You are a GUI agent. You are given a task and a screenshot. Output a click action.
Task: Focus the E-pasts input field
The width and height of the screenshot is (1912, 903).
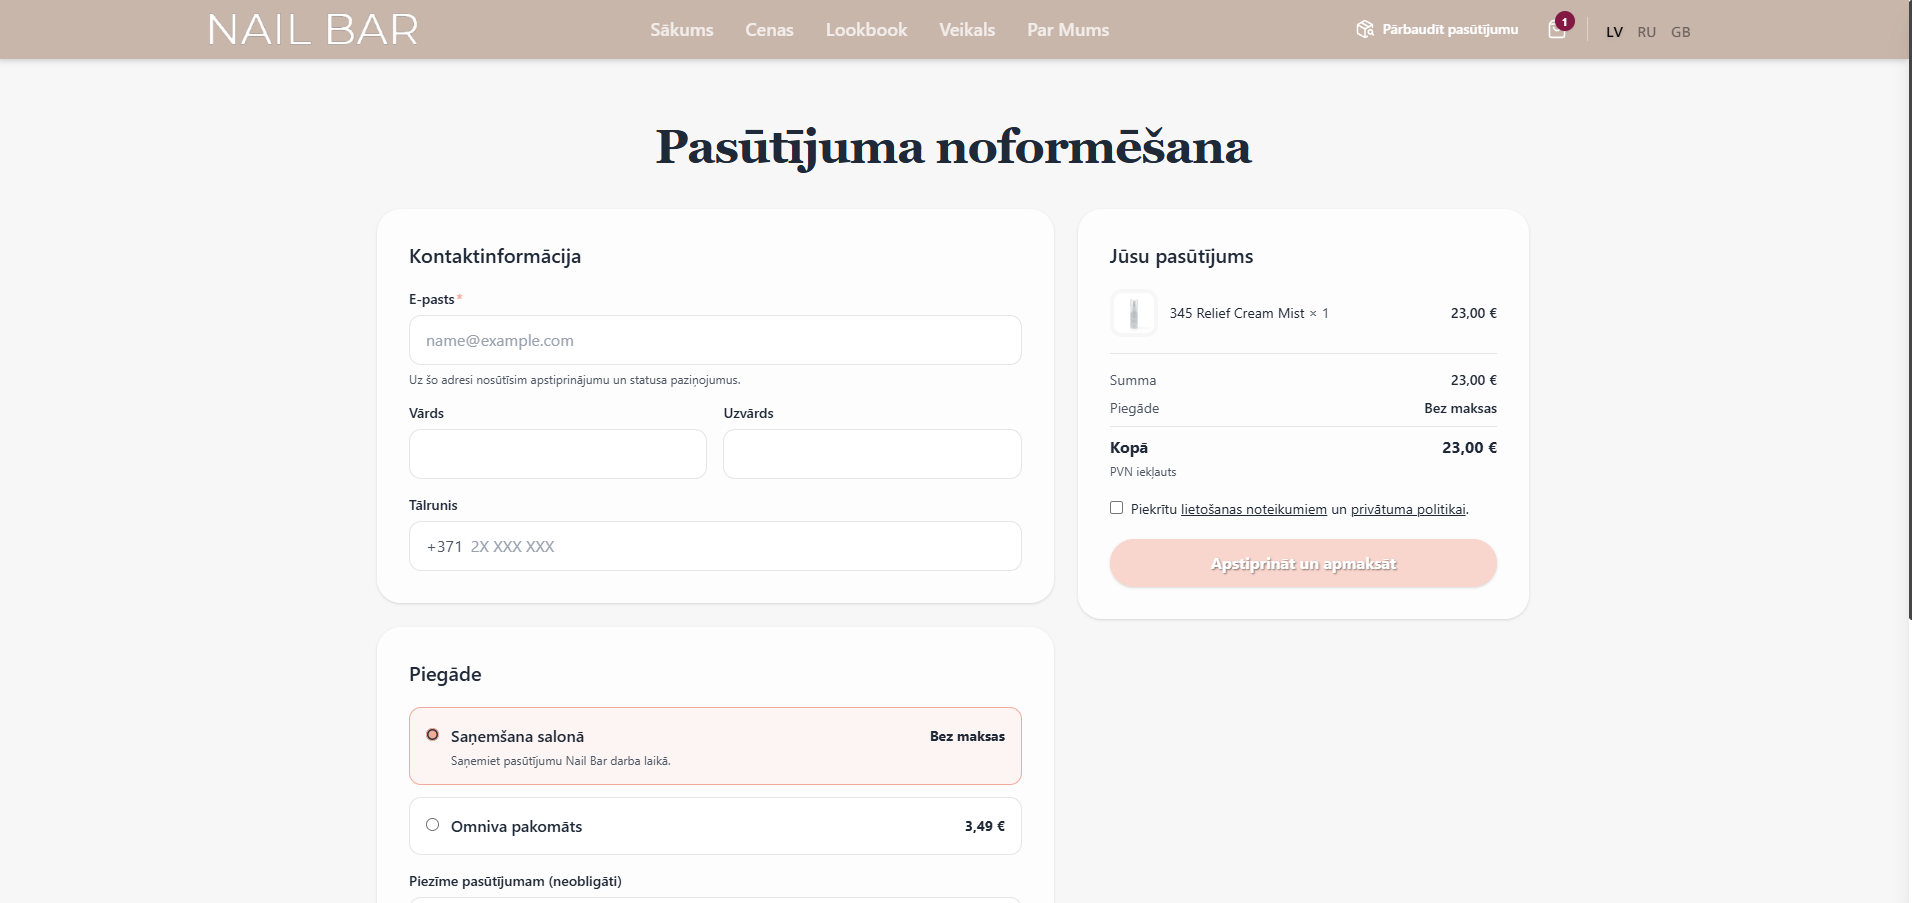tap(715, 340)
